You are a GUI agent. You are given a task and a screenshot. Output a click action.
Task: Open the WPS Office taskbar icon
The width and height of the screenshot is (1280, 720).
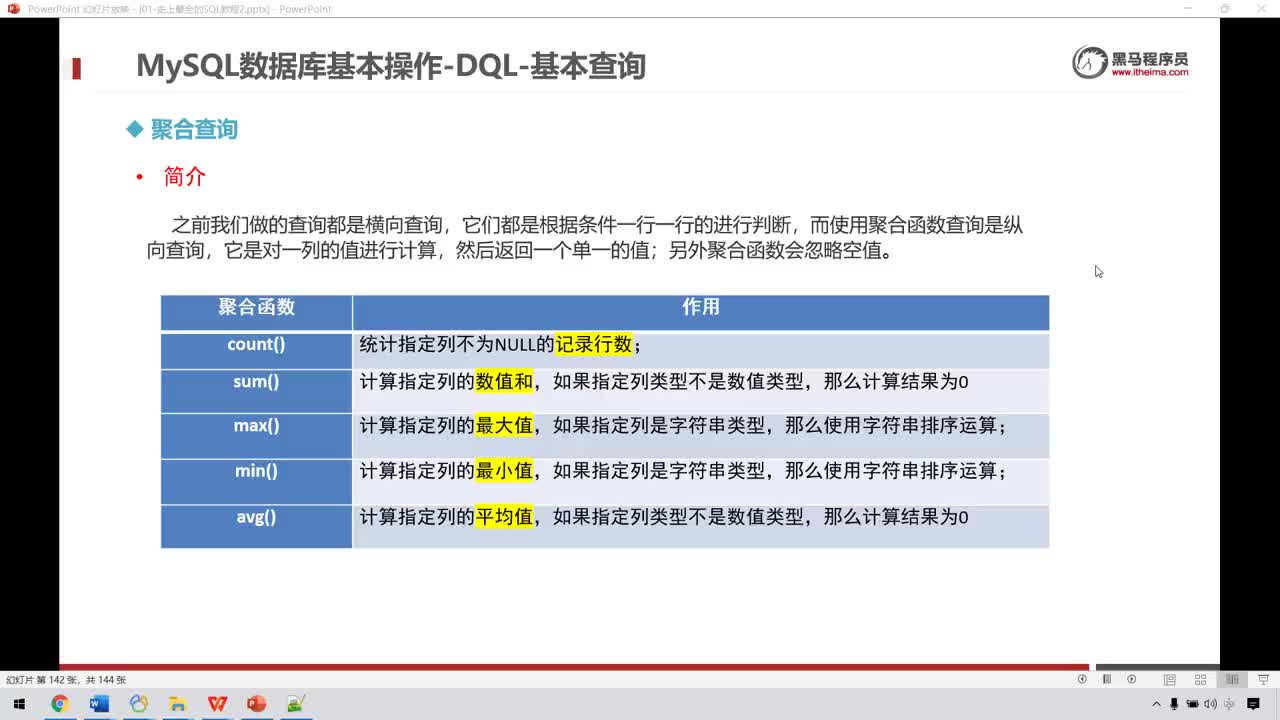(217, 704)
